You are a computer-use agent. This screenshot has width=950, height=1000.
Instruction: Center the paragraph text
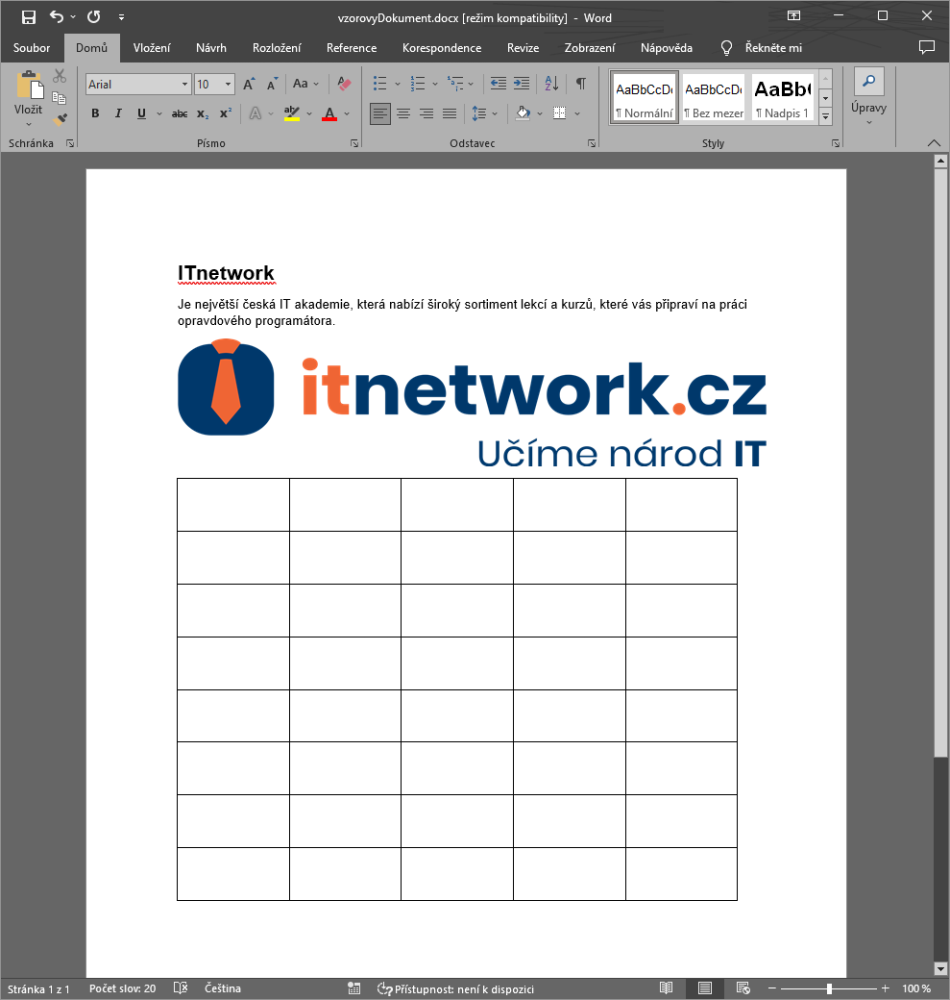click(403, 114)
